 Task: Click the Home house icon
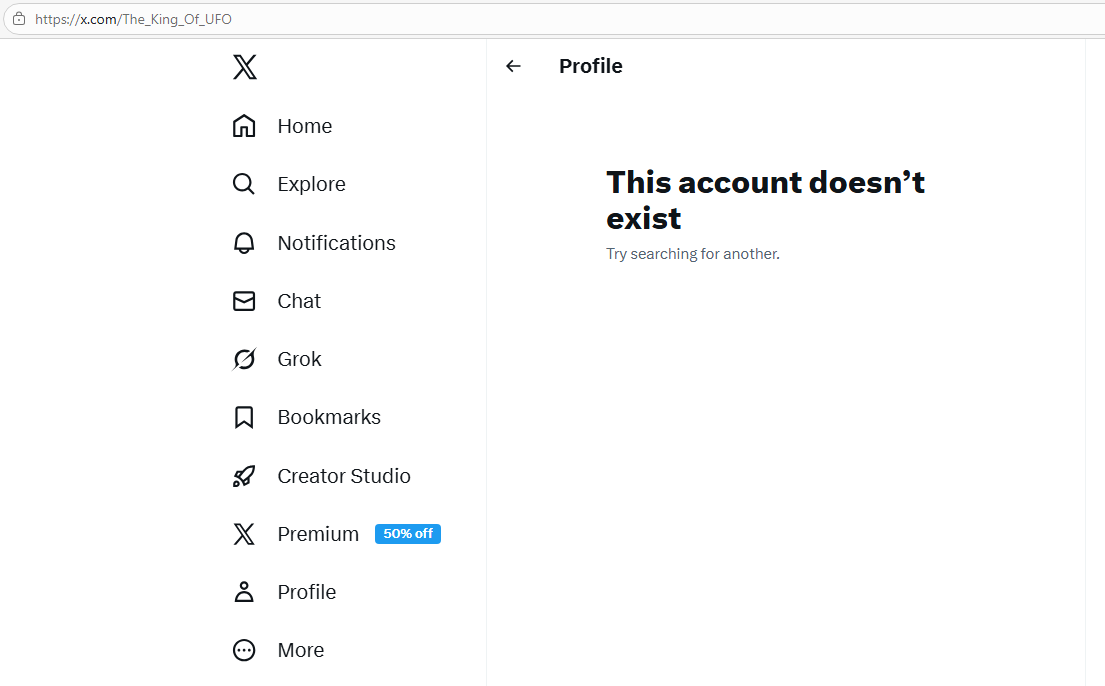coord(244,126)
